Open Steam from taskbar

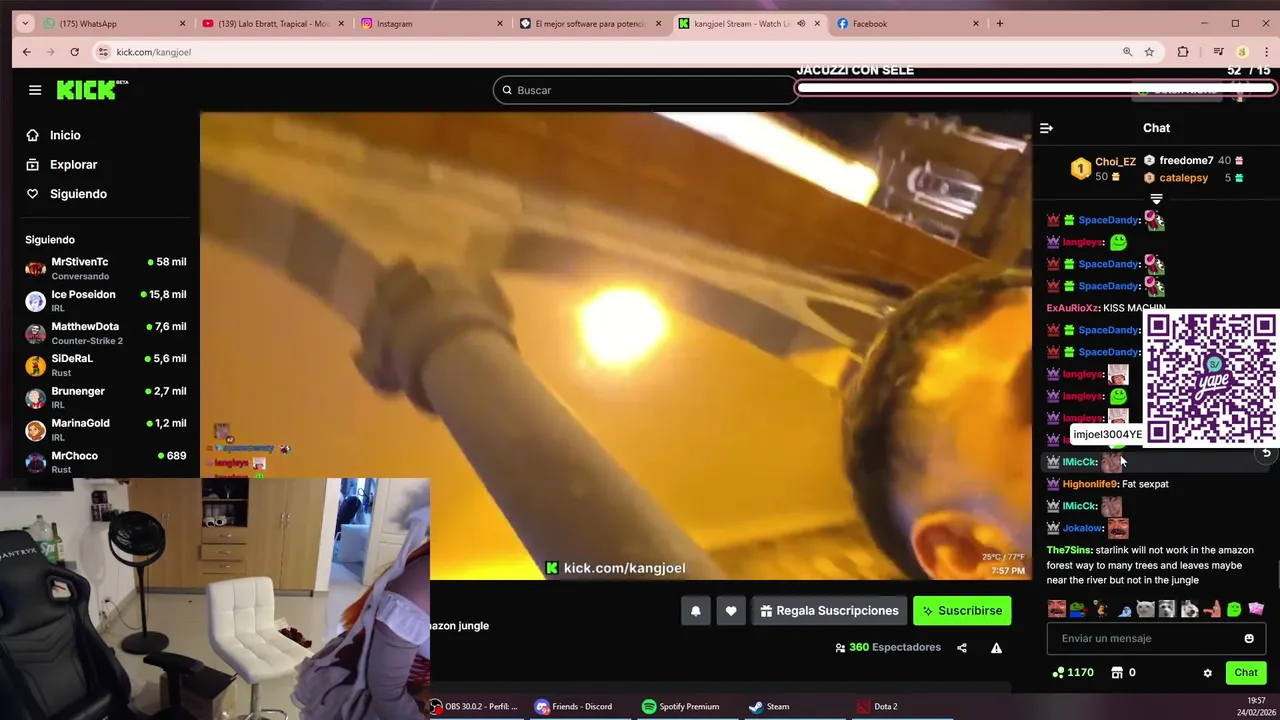tap(770, 707)
